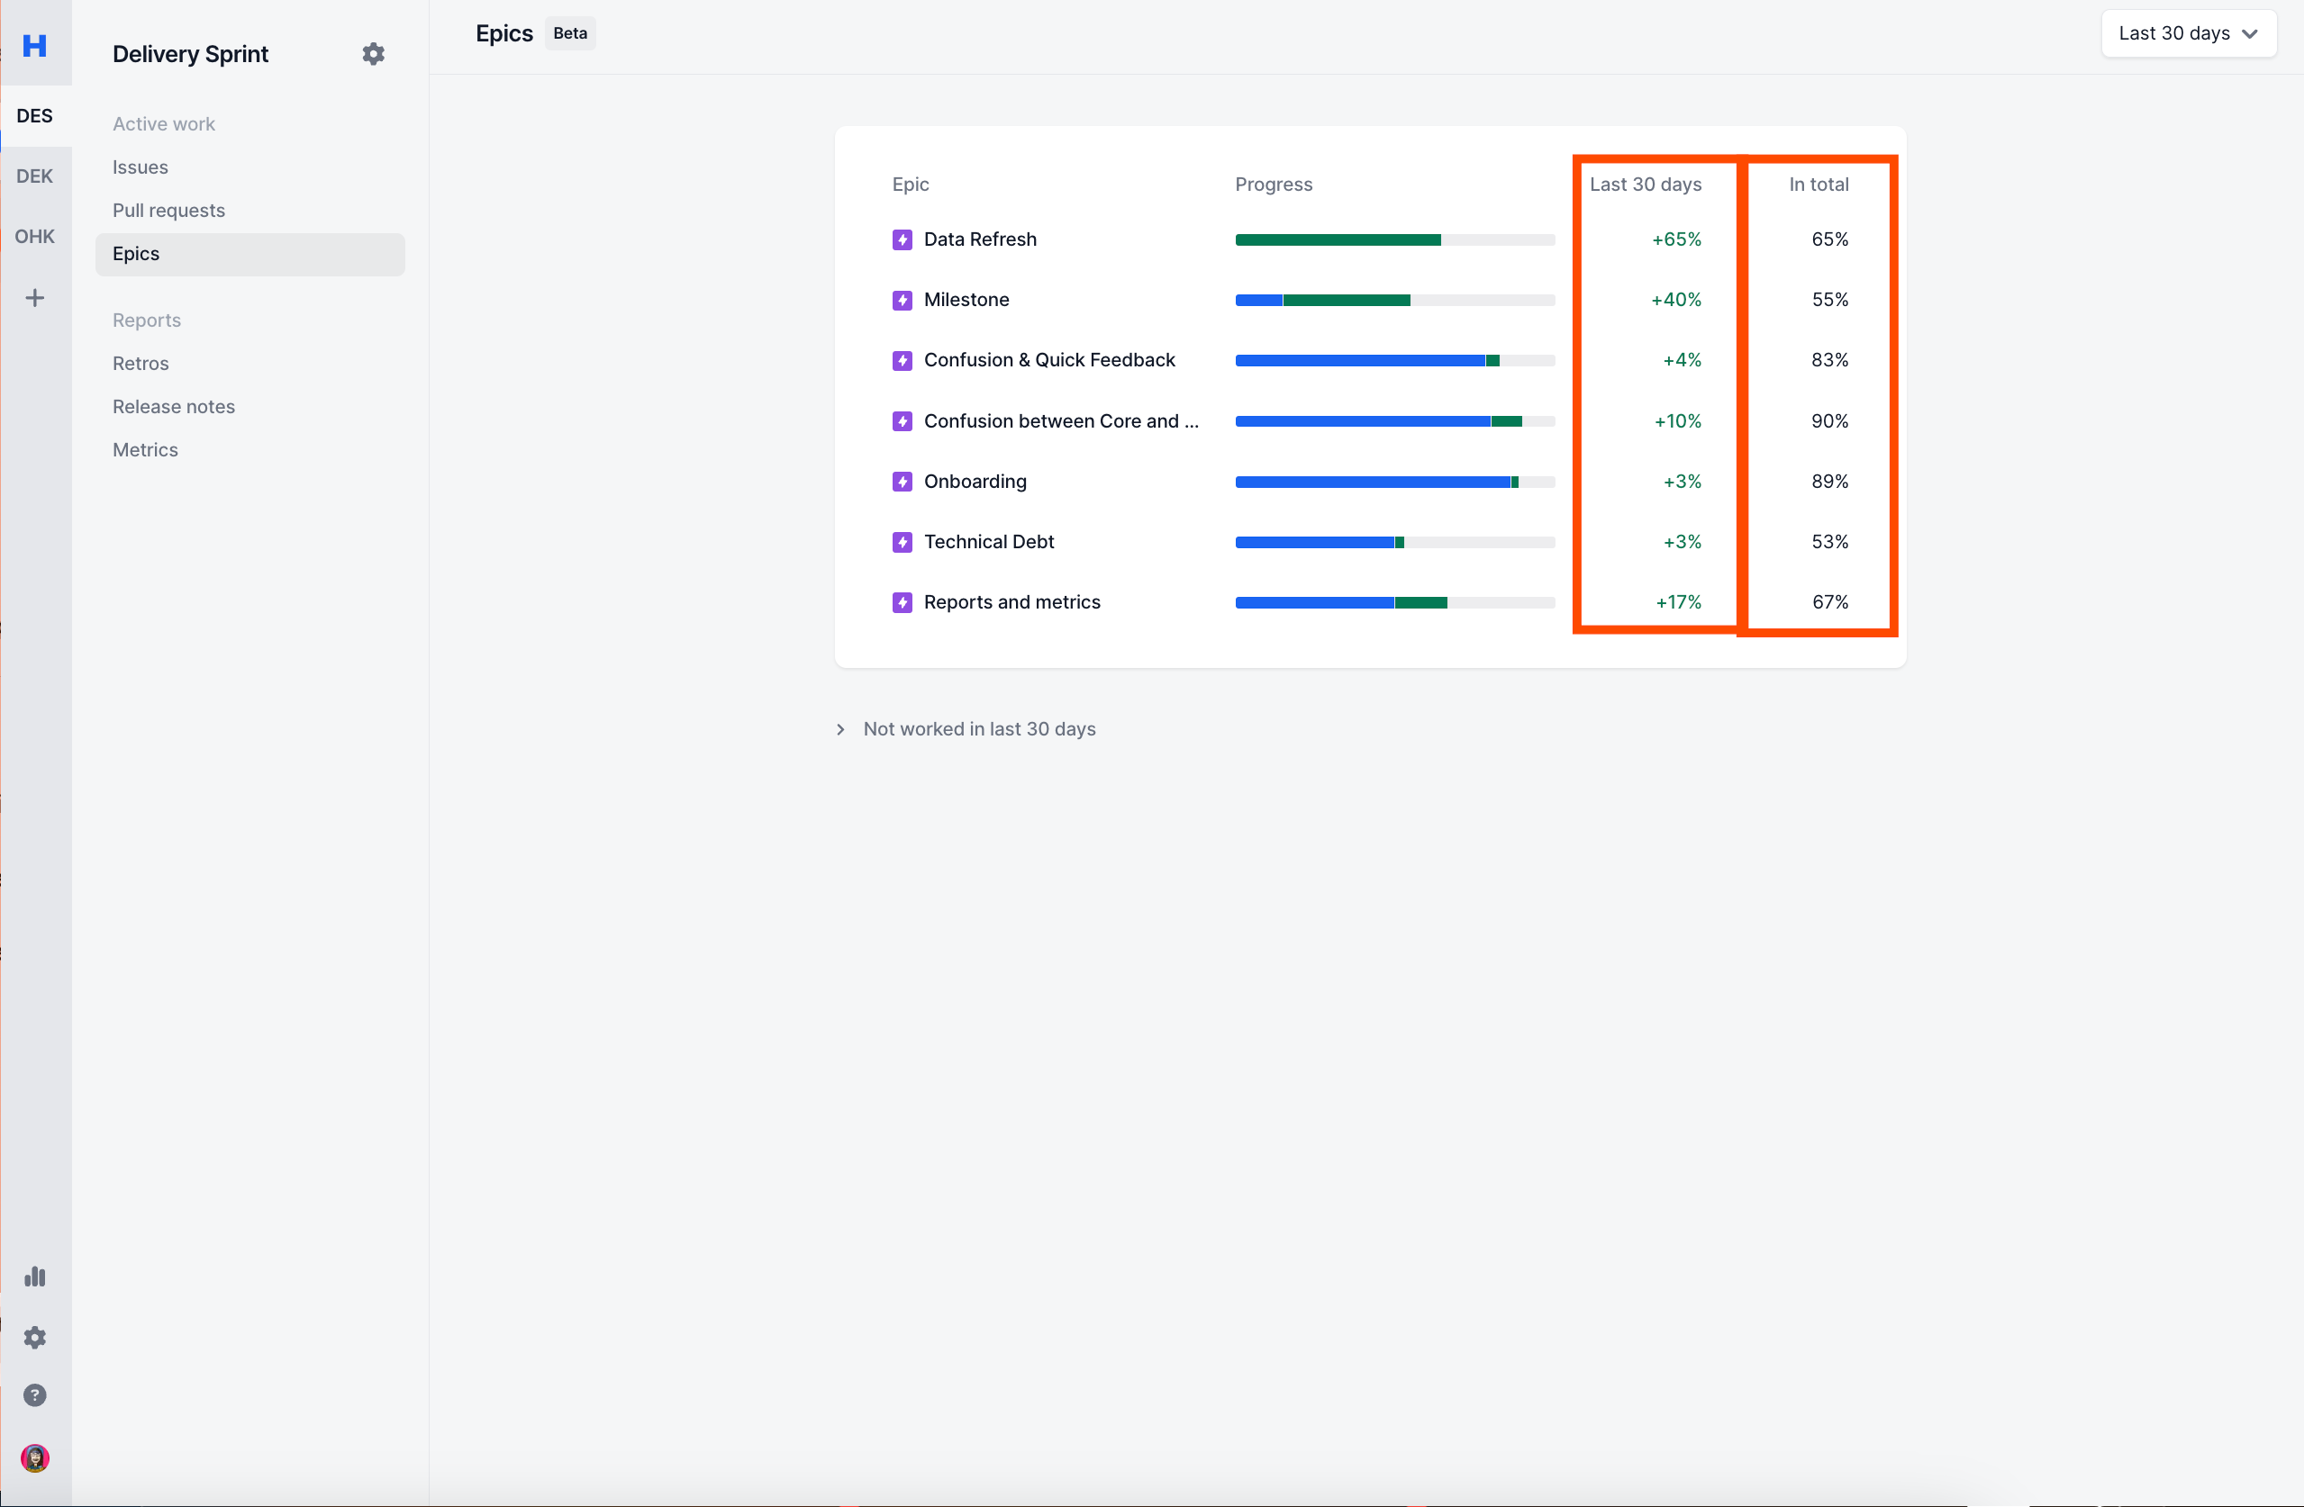Expand Not worked in last 30 days
This screenshot has height=1507, width=2304.
coord(966,729)
